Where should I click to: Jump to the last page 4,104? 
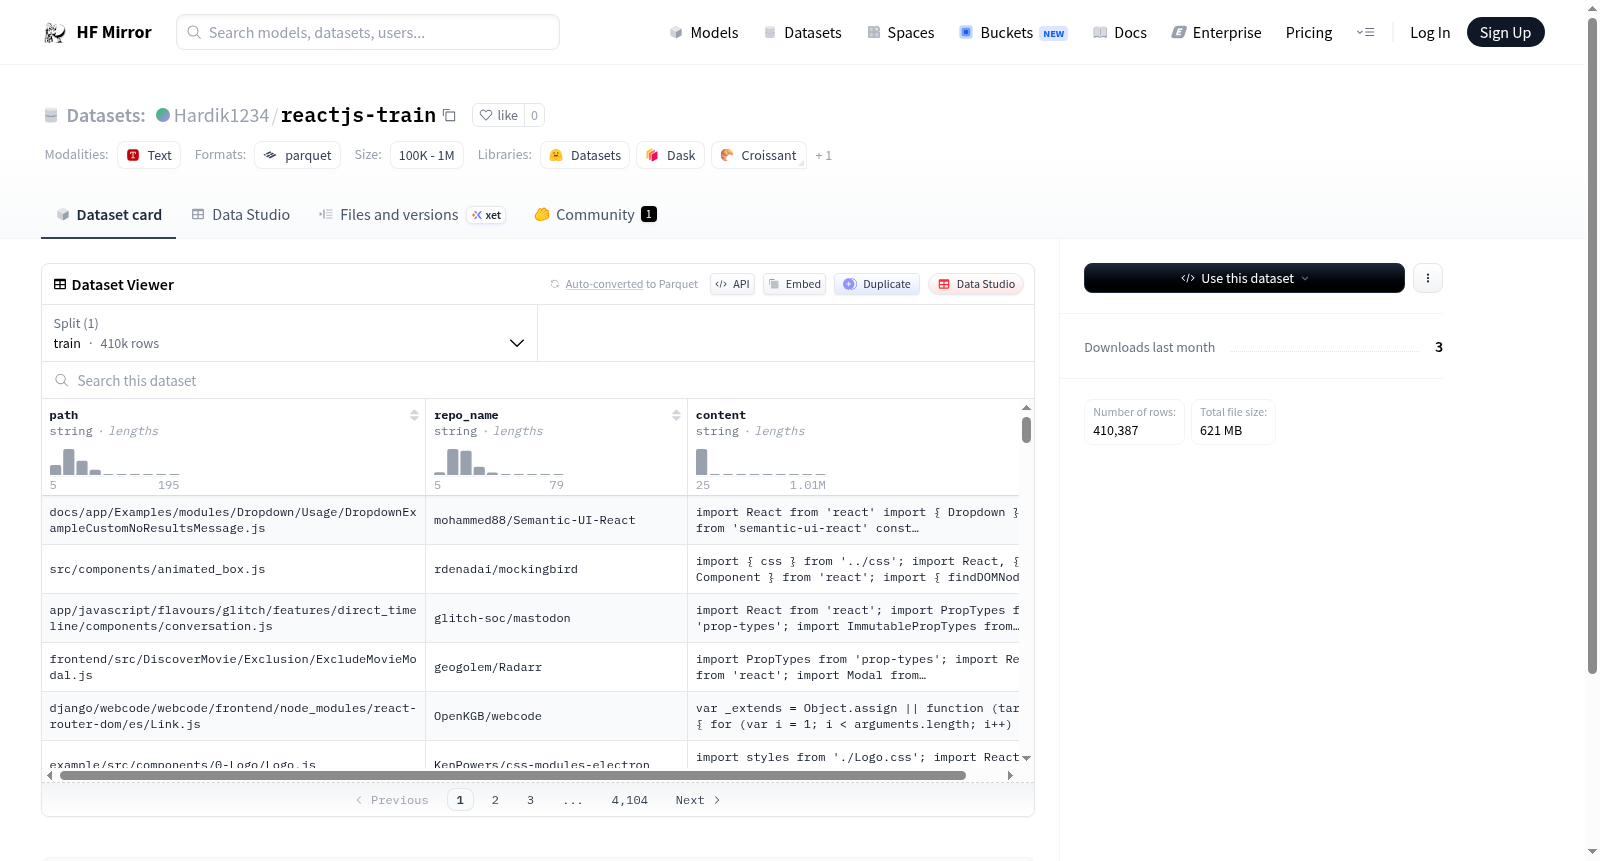630,800
